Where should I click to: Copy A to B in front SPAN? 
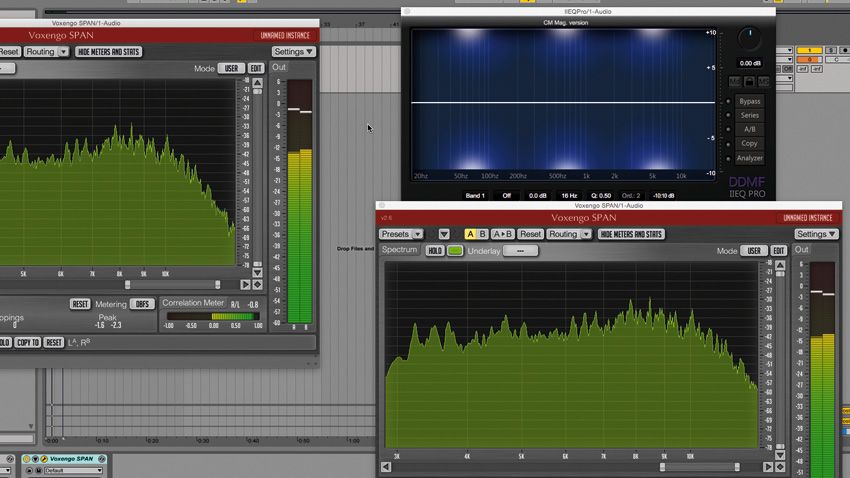pyautogui.click(x=503, y=234)
